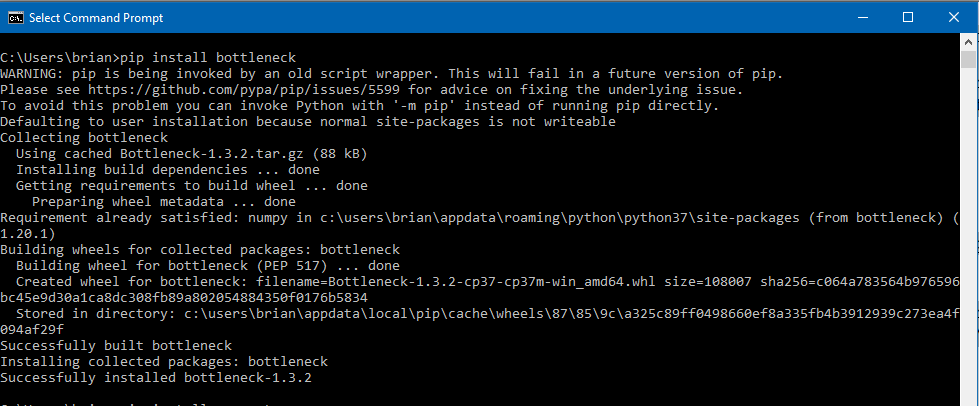Minimize the Command Prompt window

(861, 17)
